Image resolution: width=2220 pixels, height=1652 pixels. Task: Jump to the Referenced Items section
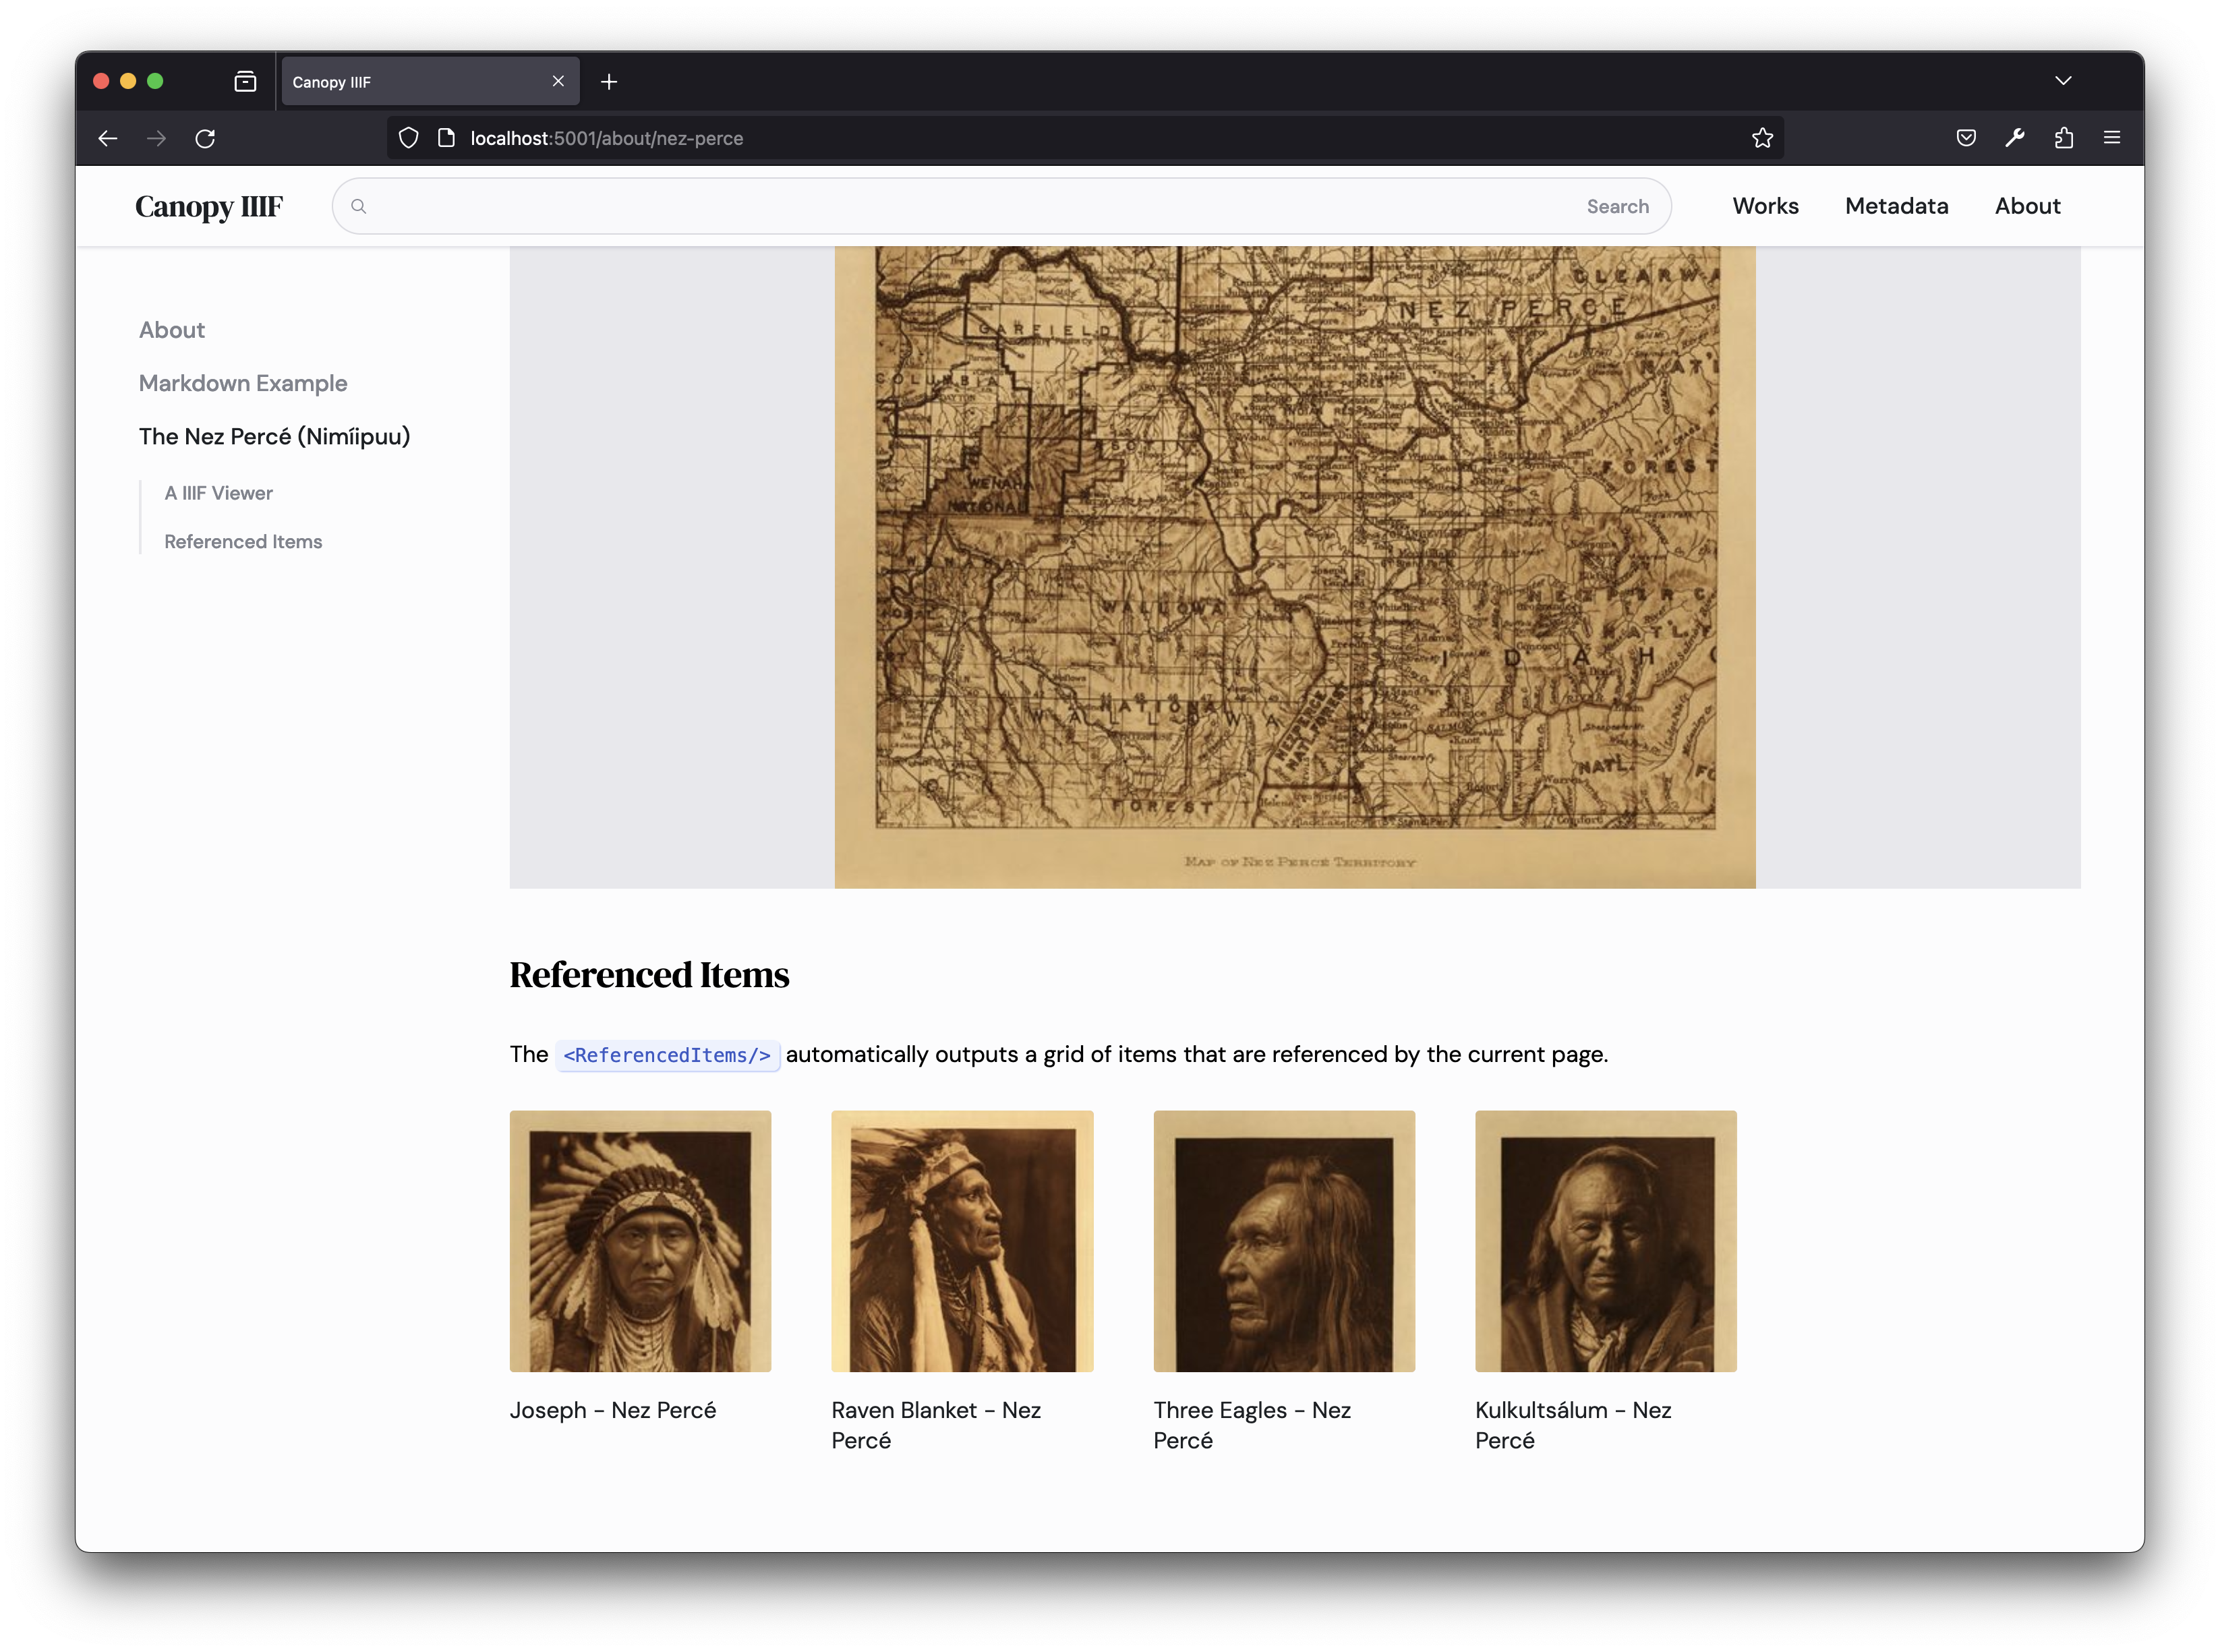tap(242, 541)
